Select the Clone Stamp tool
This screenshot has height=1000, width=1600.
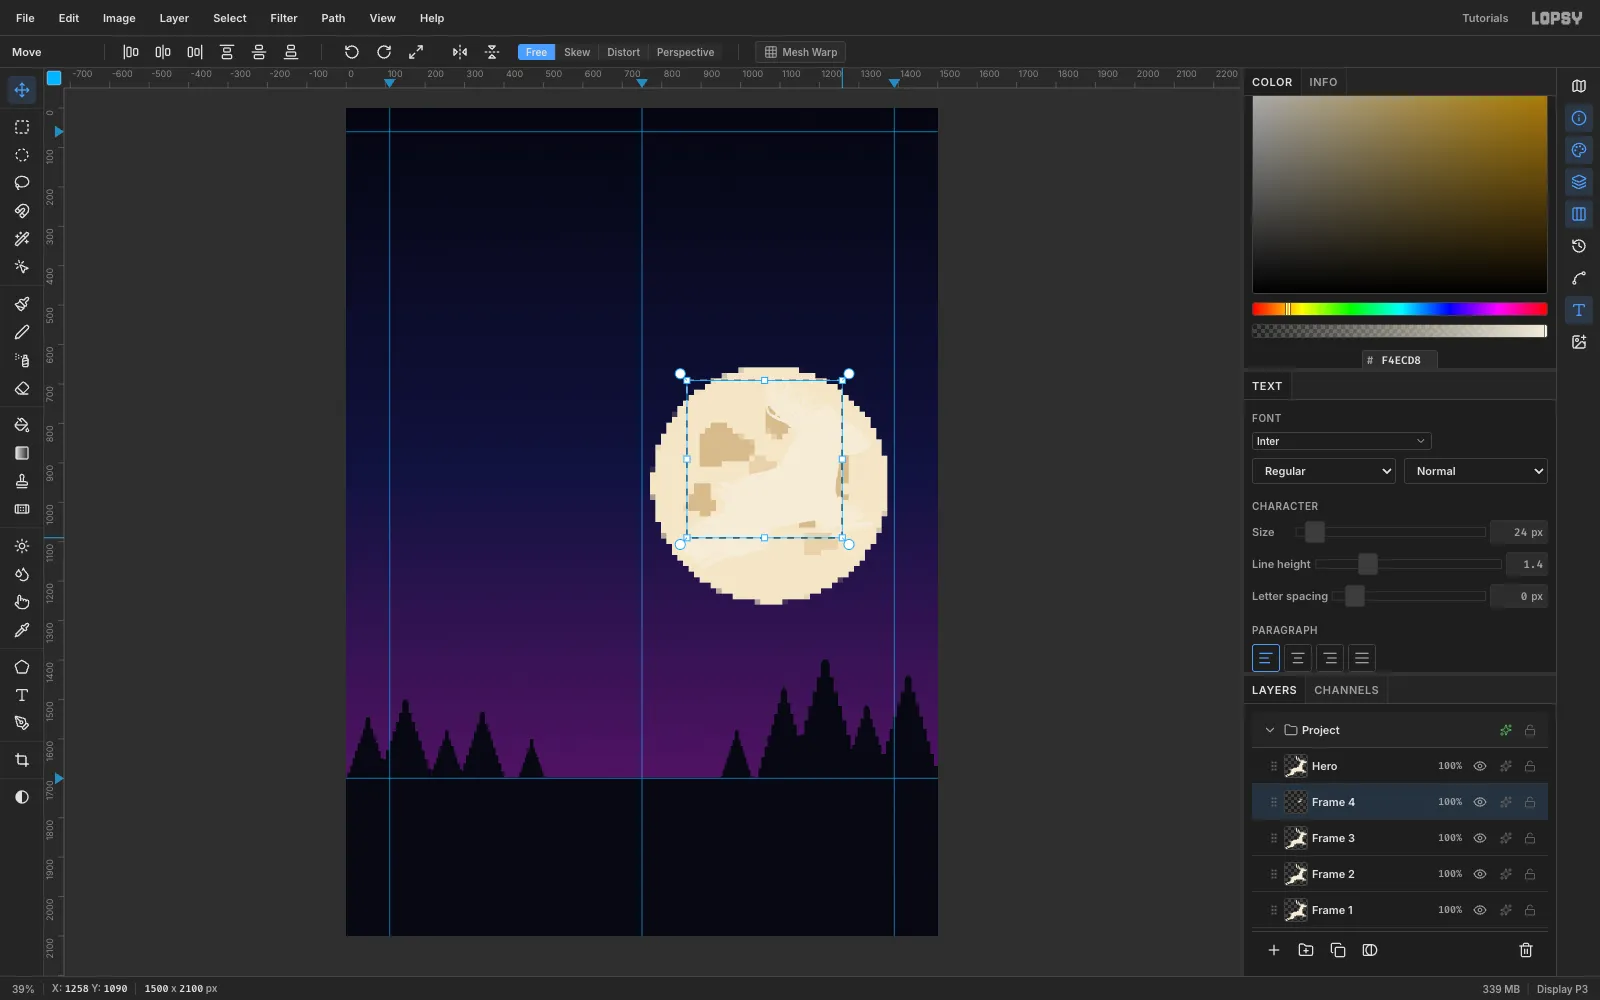click(x=21, y=481)
